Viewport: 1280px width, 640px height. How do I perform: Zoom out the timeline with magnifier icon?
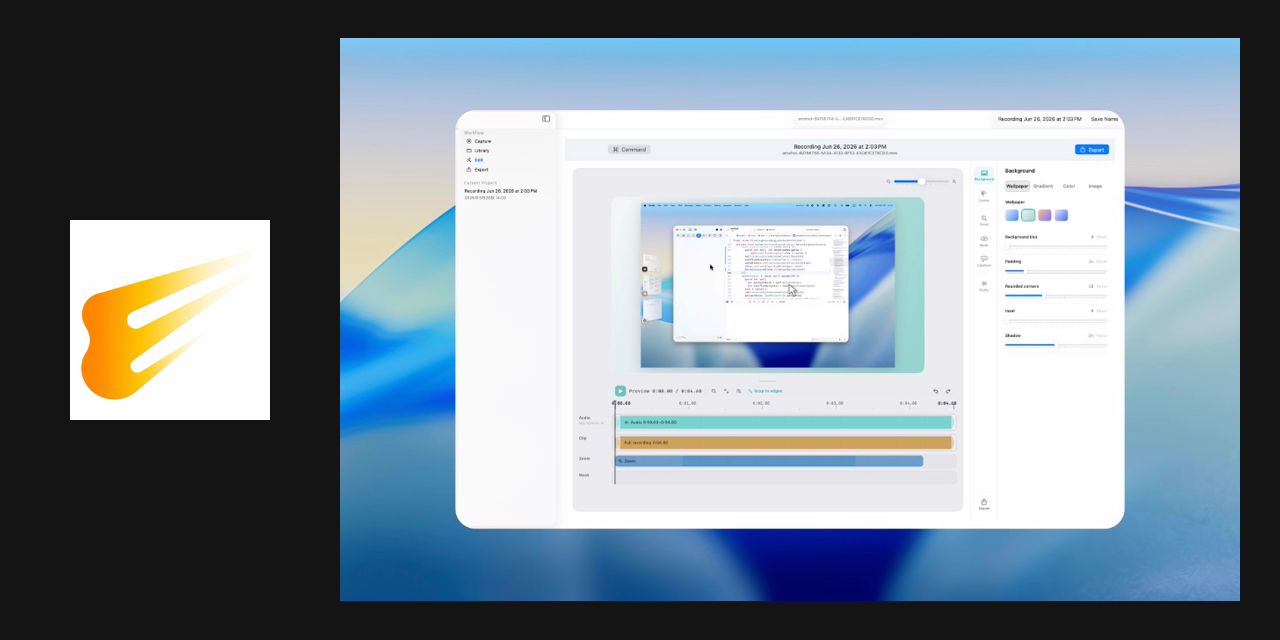(x=713, y=391)
